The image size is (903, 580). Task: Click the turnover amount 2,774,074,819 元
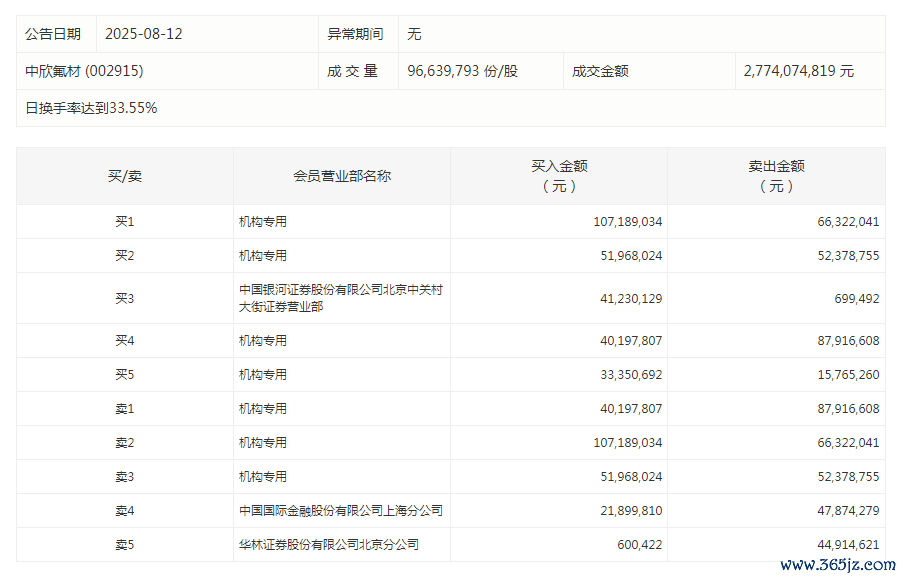799,71
